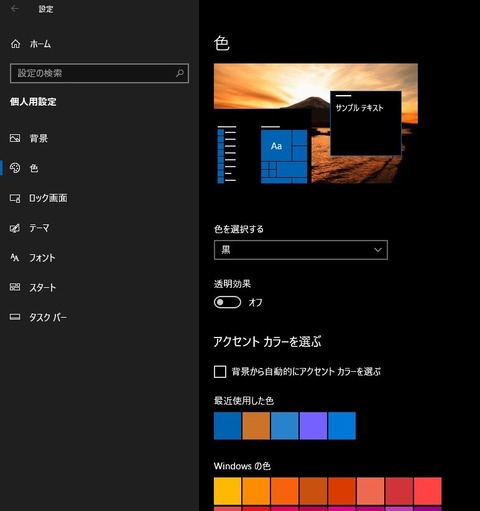Screen dimensions: 480x511
Task: Pick the brown-orange recent color swatch
Action: (256, 426)
